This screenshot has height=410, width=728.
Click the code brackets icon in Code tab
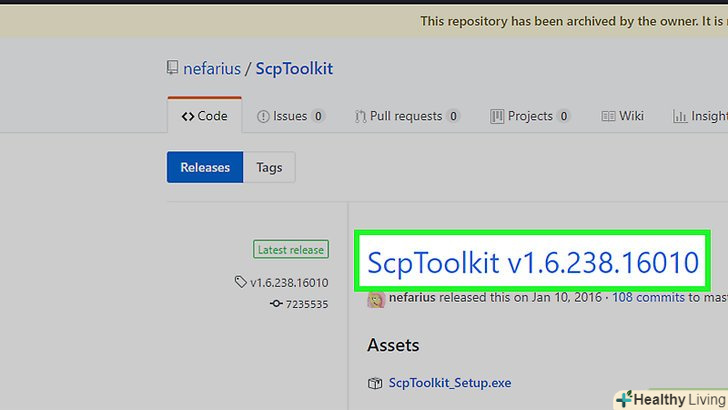point(188,116)
